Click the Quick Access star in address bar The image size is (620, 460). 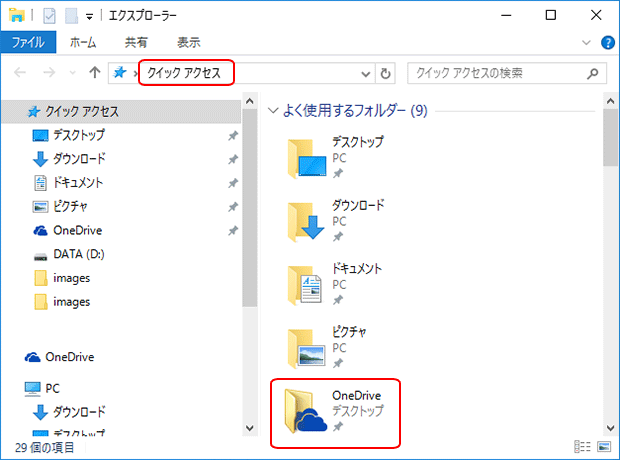[119, 72]
